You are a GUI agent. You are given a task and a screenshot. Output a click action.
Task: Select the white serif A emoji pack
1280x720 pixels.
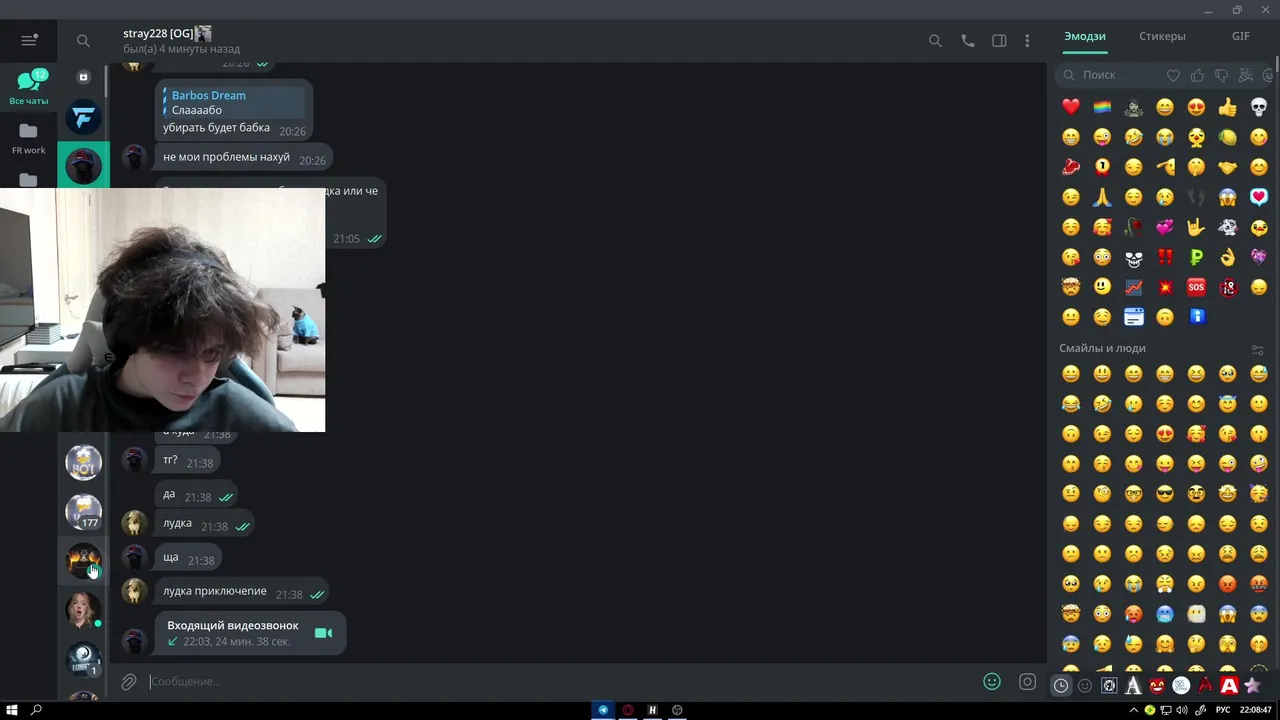[x=1133, y=685]
